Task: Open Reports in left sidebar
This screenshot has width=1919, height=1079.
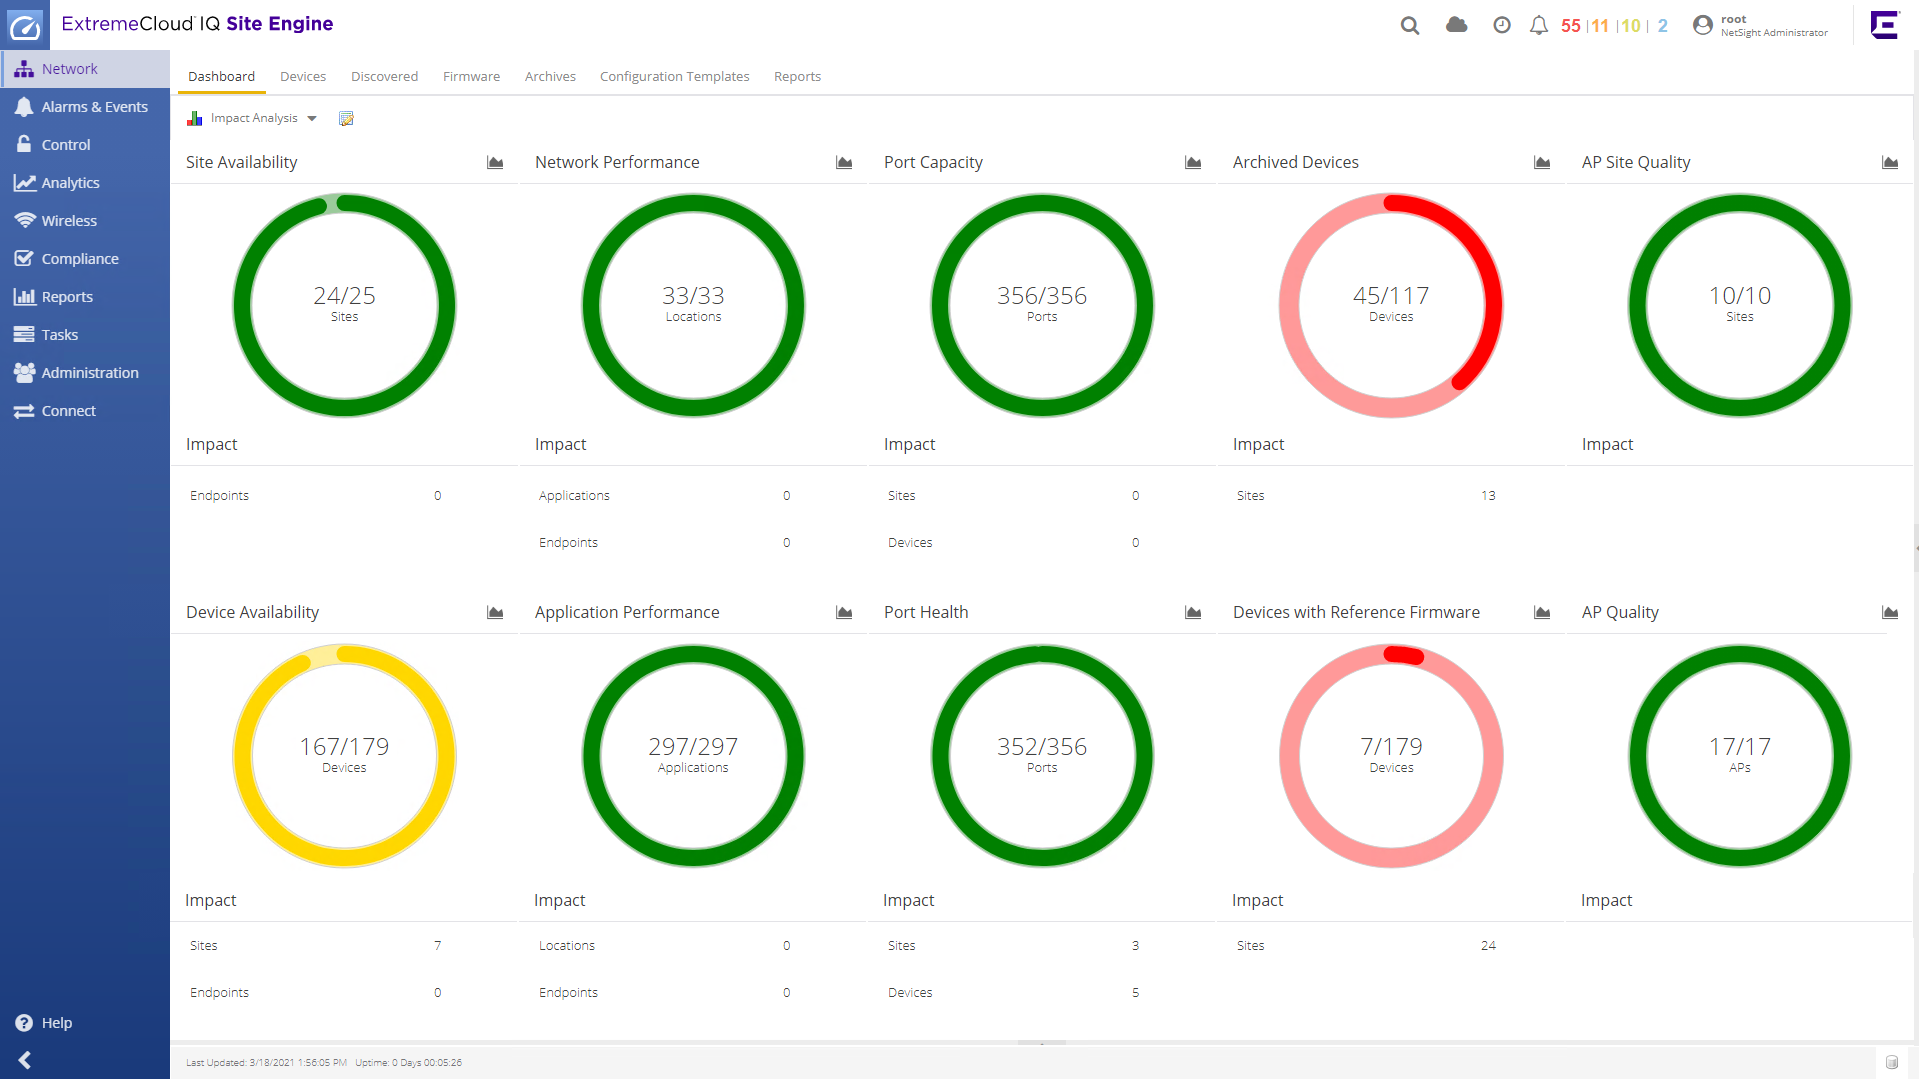Action: (x=85, y=297)
